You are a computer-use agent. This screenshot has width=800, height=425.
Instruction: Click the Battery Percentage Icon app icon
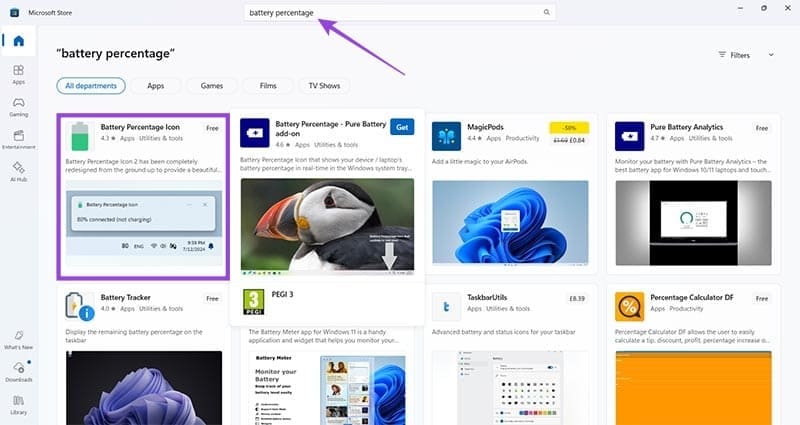(x=80, y=136)
